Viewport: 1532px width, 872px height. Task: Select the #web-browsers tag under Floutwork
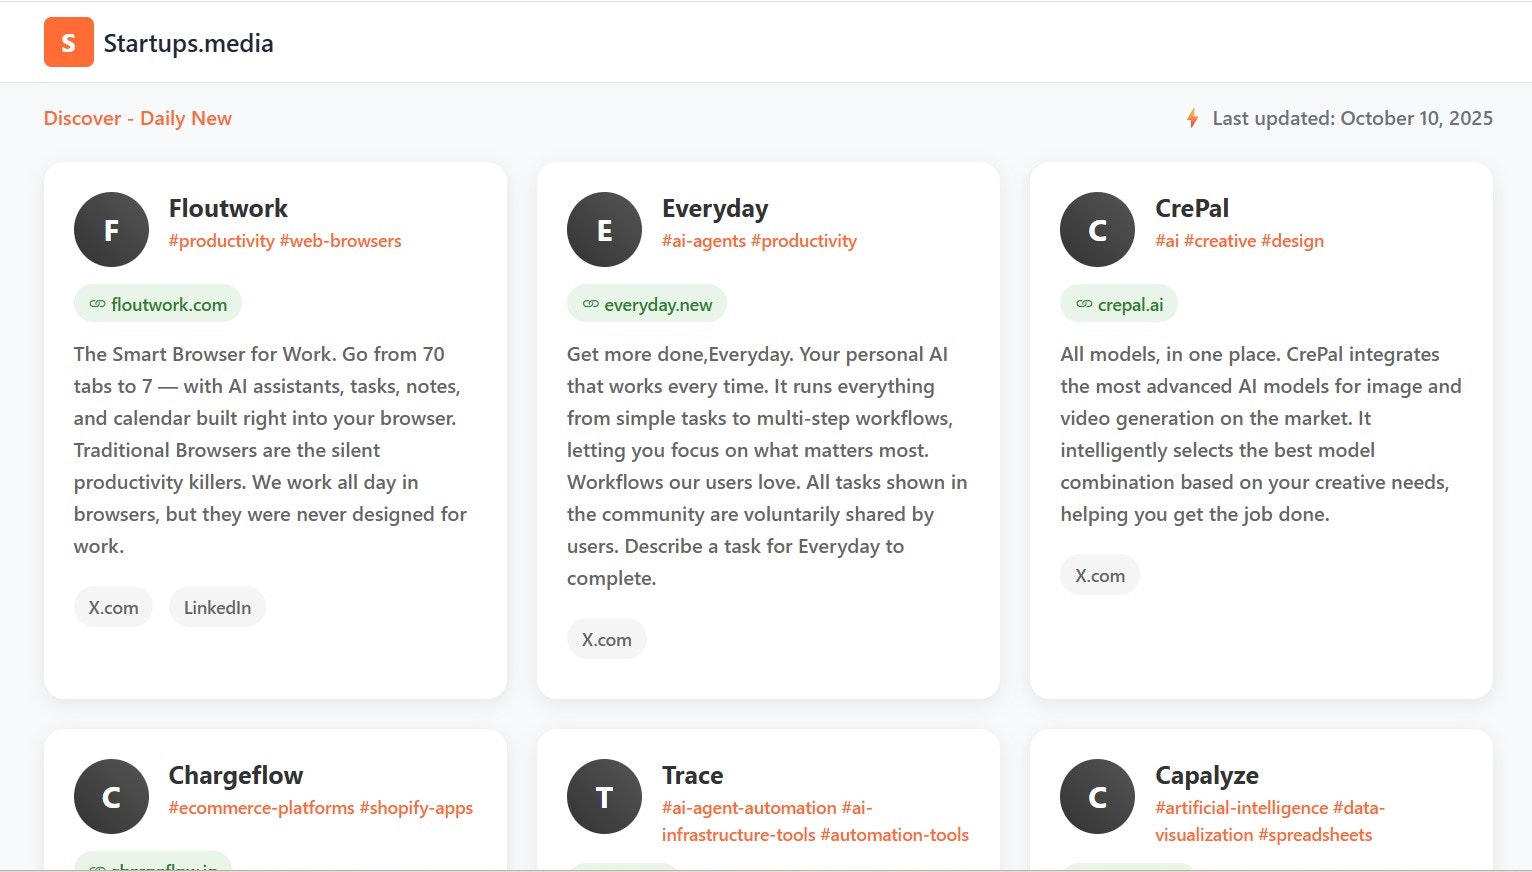coord(340,241)
